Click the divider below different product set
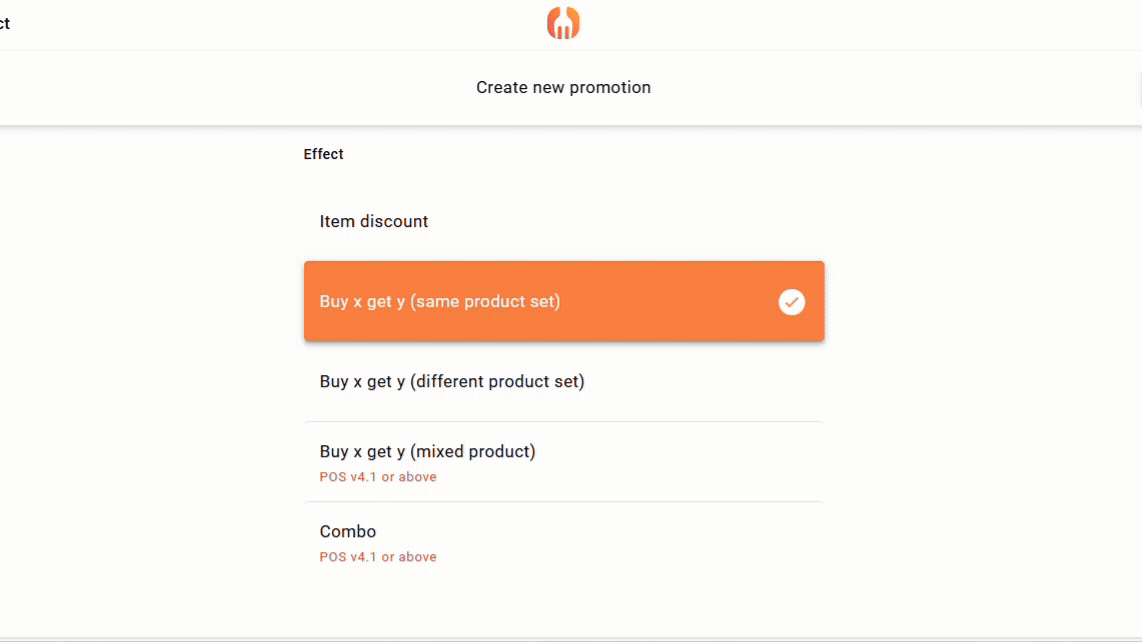 tap(563, 422)
